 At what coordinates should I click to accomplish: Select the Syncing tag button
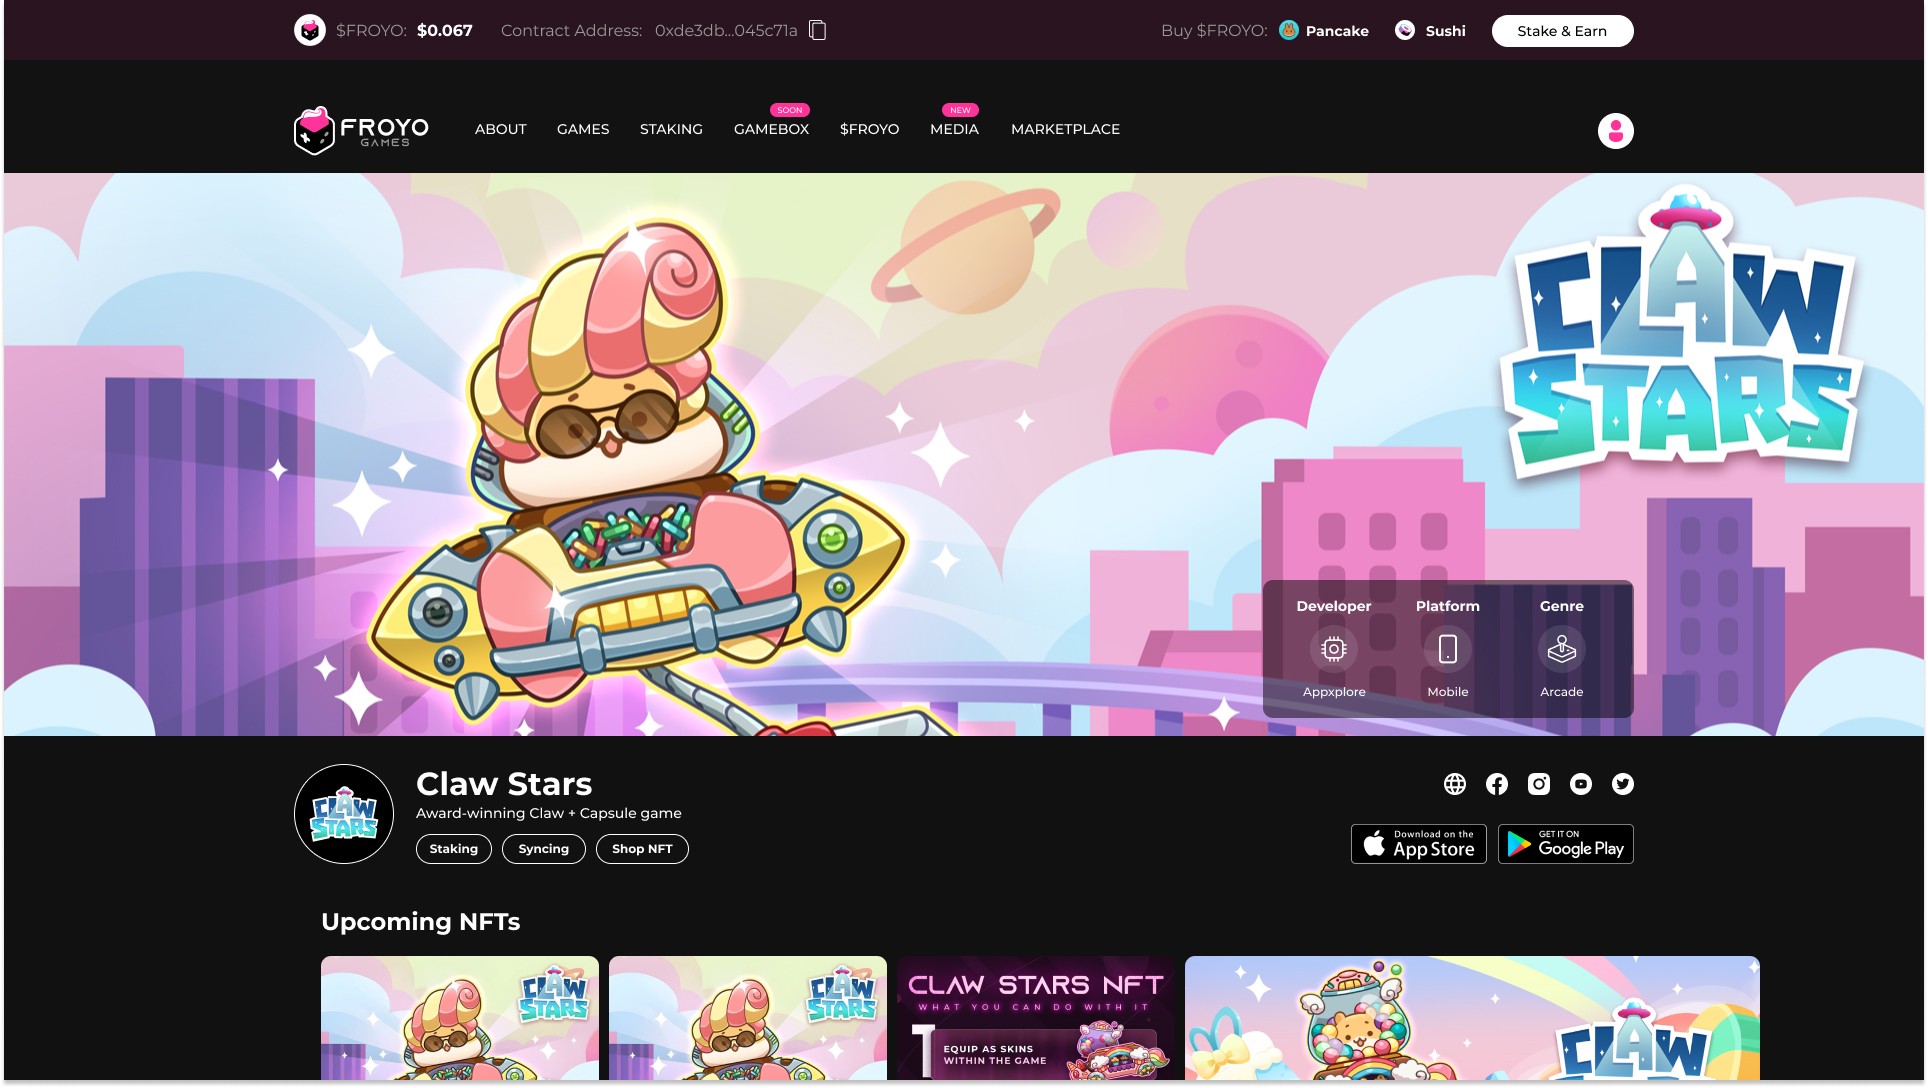(x=543, y=849)
